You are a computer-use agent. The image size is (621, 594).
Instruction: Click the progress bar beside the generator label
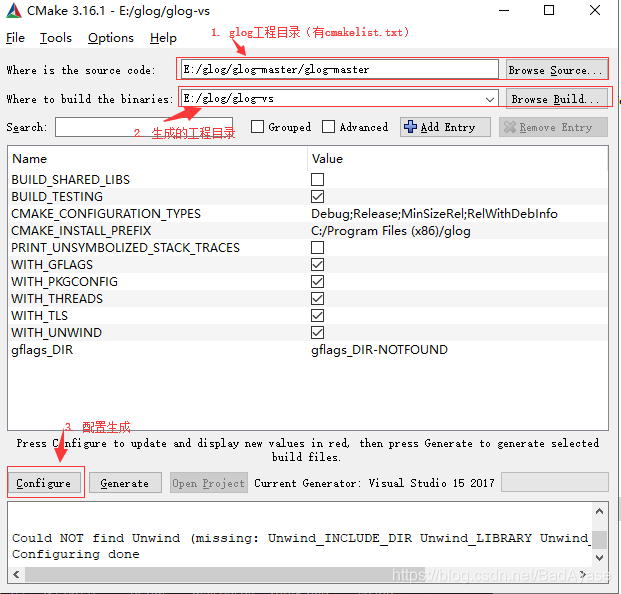click(554, 482)
